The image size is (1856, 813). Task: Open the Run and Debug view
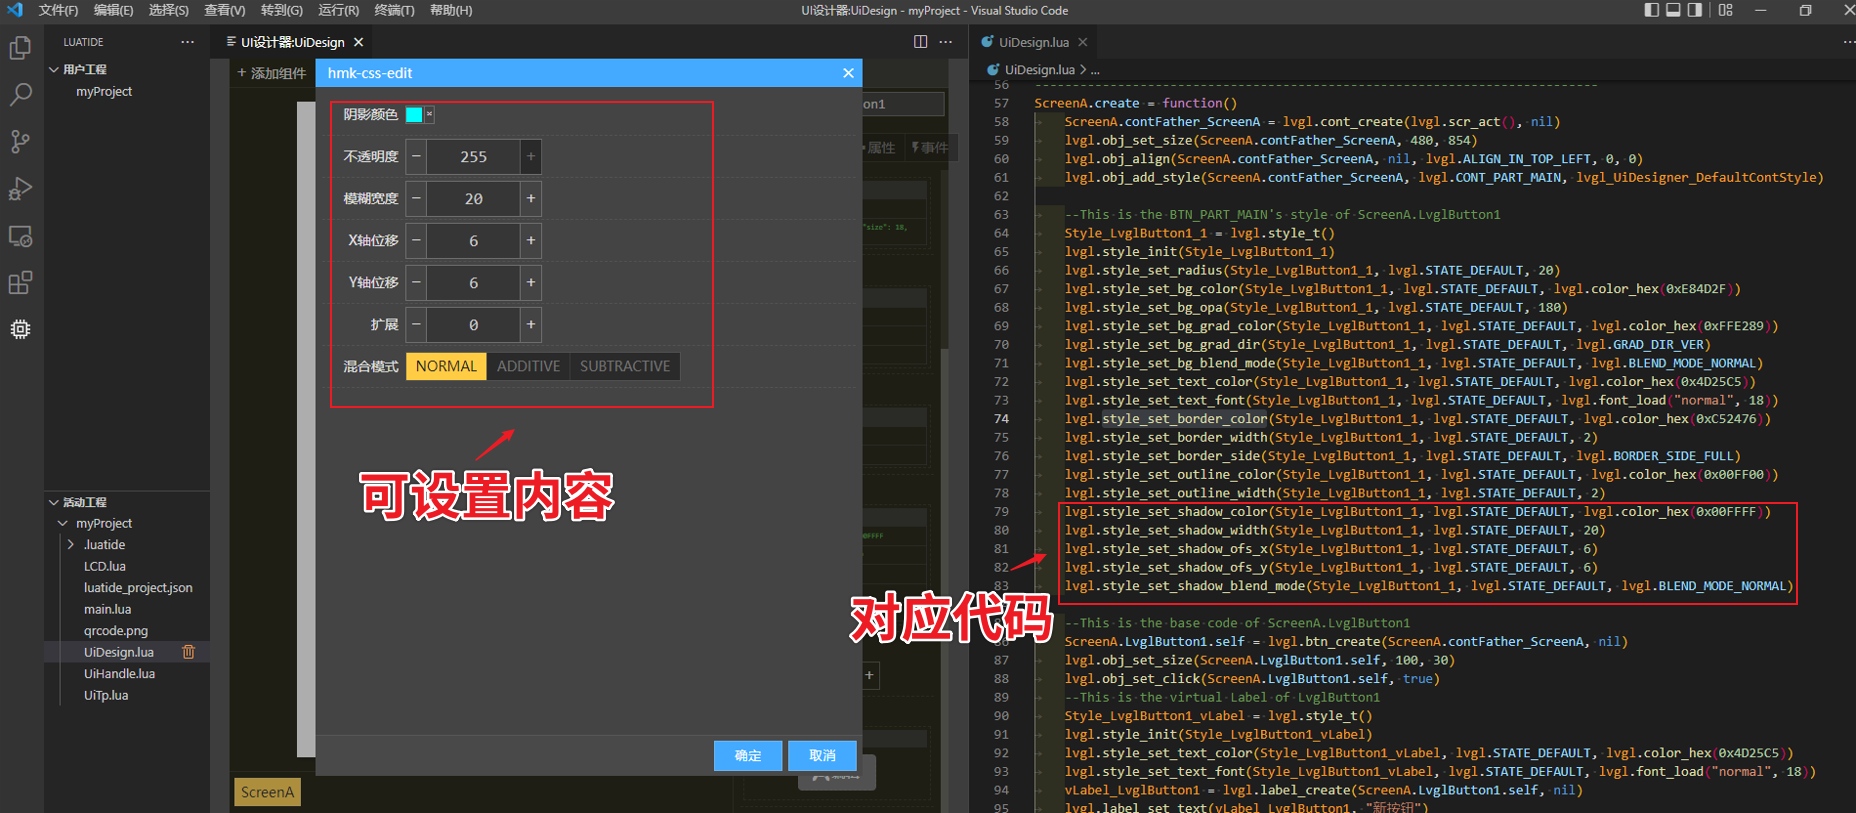pyautogui.click(x=20, y=189)
